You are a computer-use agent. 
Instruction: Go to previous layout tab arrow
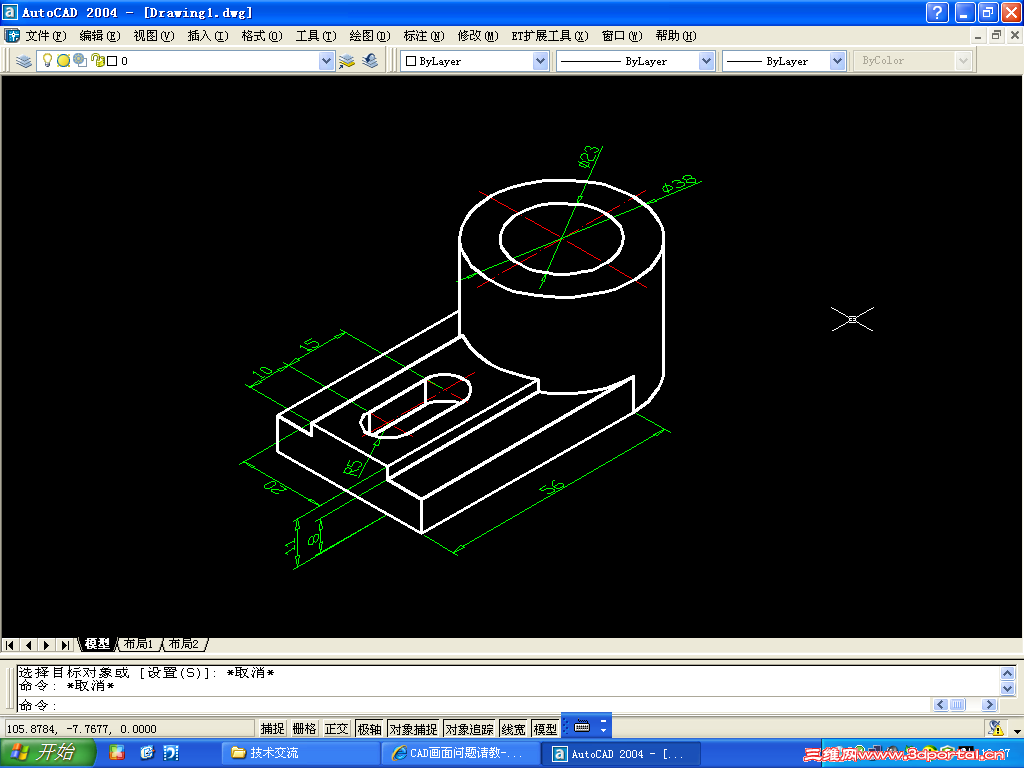pos(28,645)
